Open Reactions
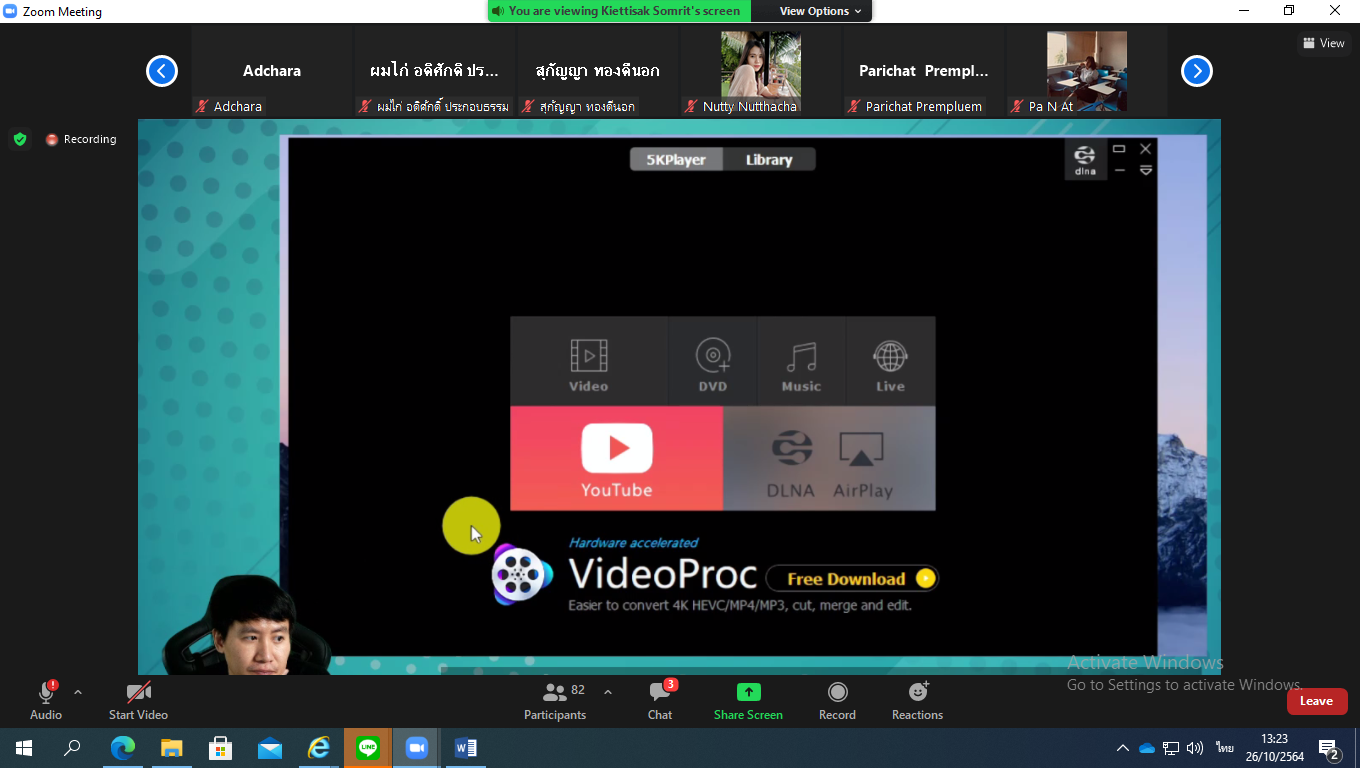Screen dimensions: 1360x768 [917, 700]
